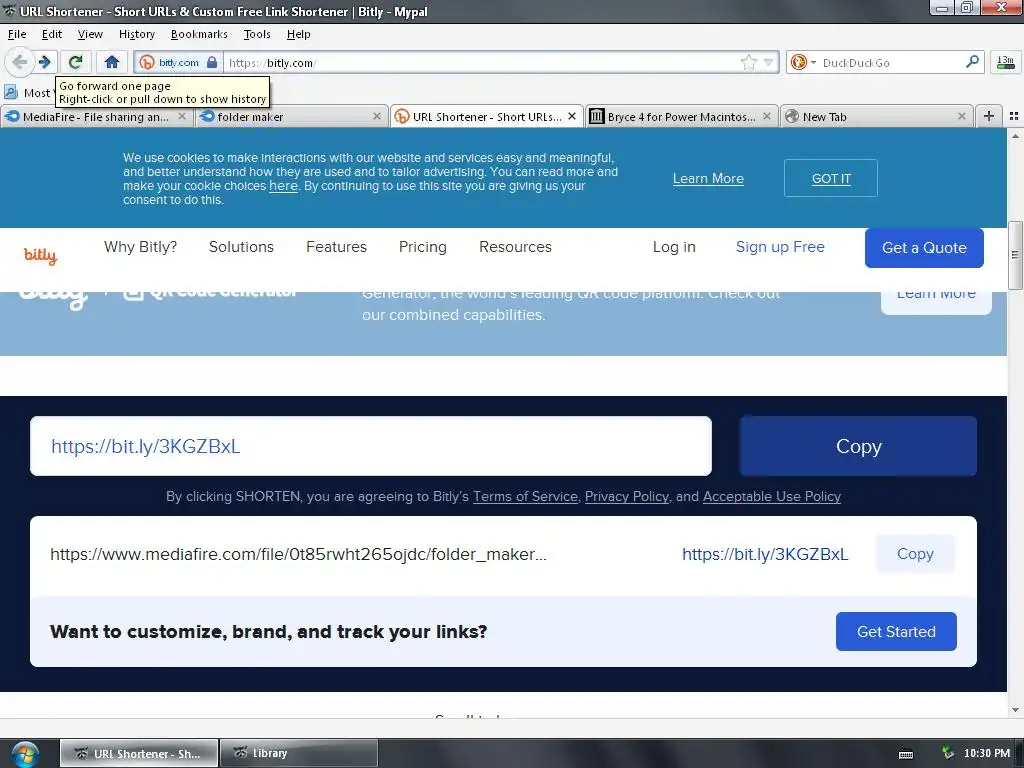Open the URL history dropdown arrow
The width and height of the screenshot is (1024, 768).
click(x=769, y=63)
